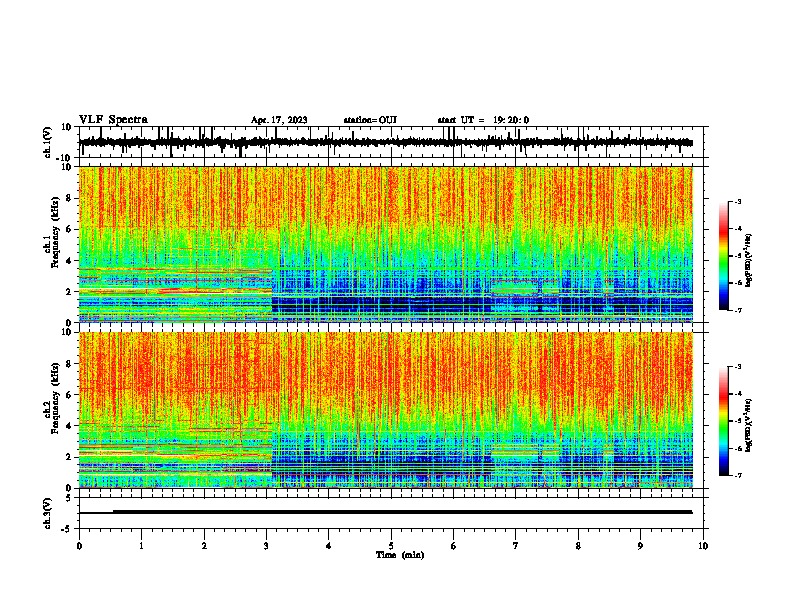Click the "station=OUI" header label
The width and height of the screenshot is (792, 612).
pos(370,120)
